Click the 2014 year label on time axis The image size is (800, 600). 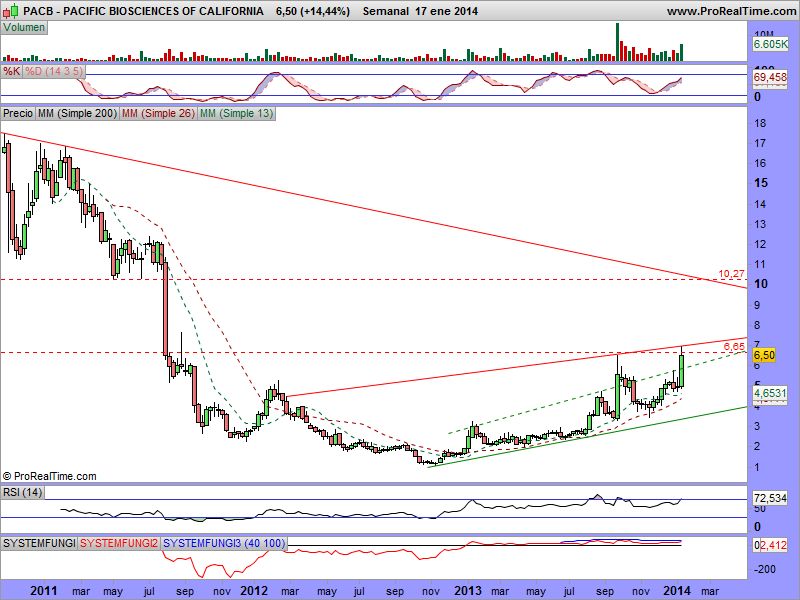[x=677, y=591]
